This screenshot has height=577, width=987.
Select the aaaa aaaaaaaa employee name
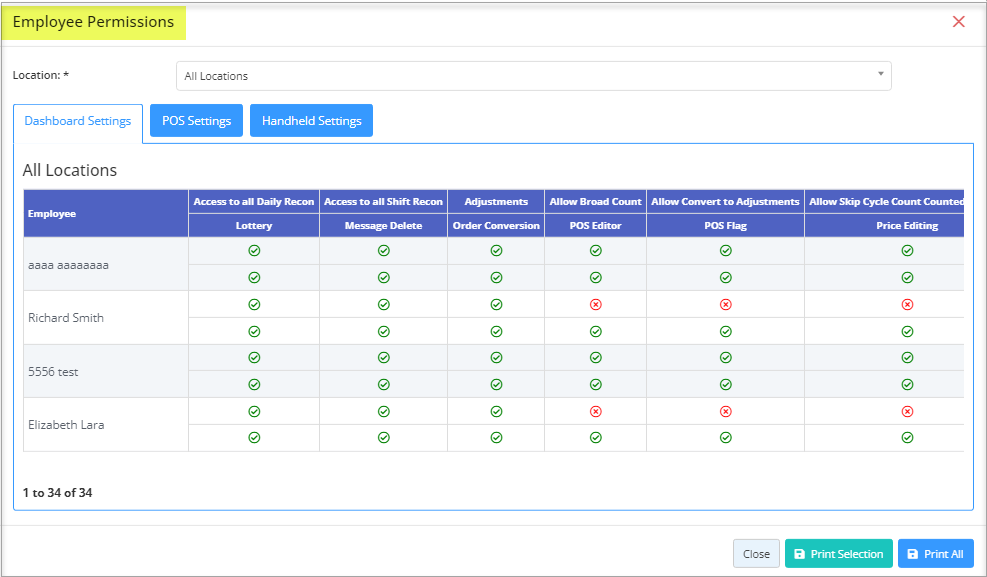click(68, 265)
